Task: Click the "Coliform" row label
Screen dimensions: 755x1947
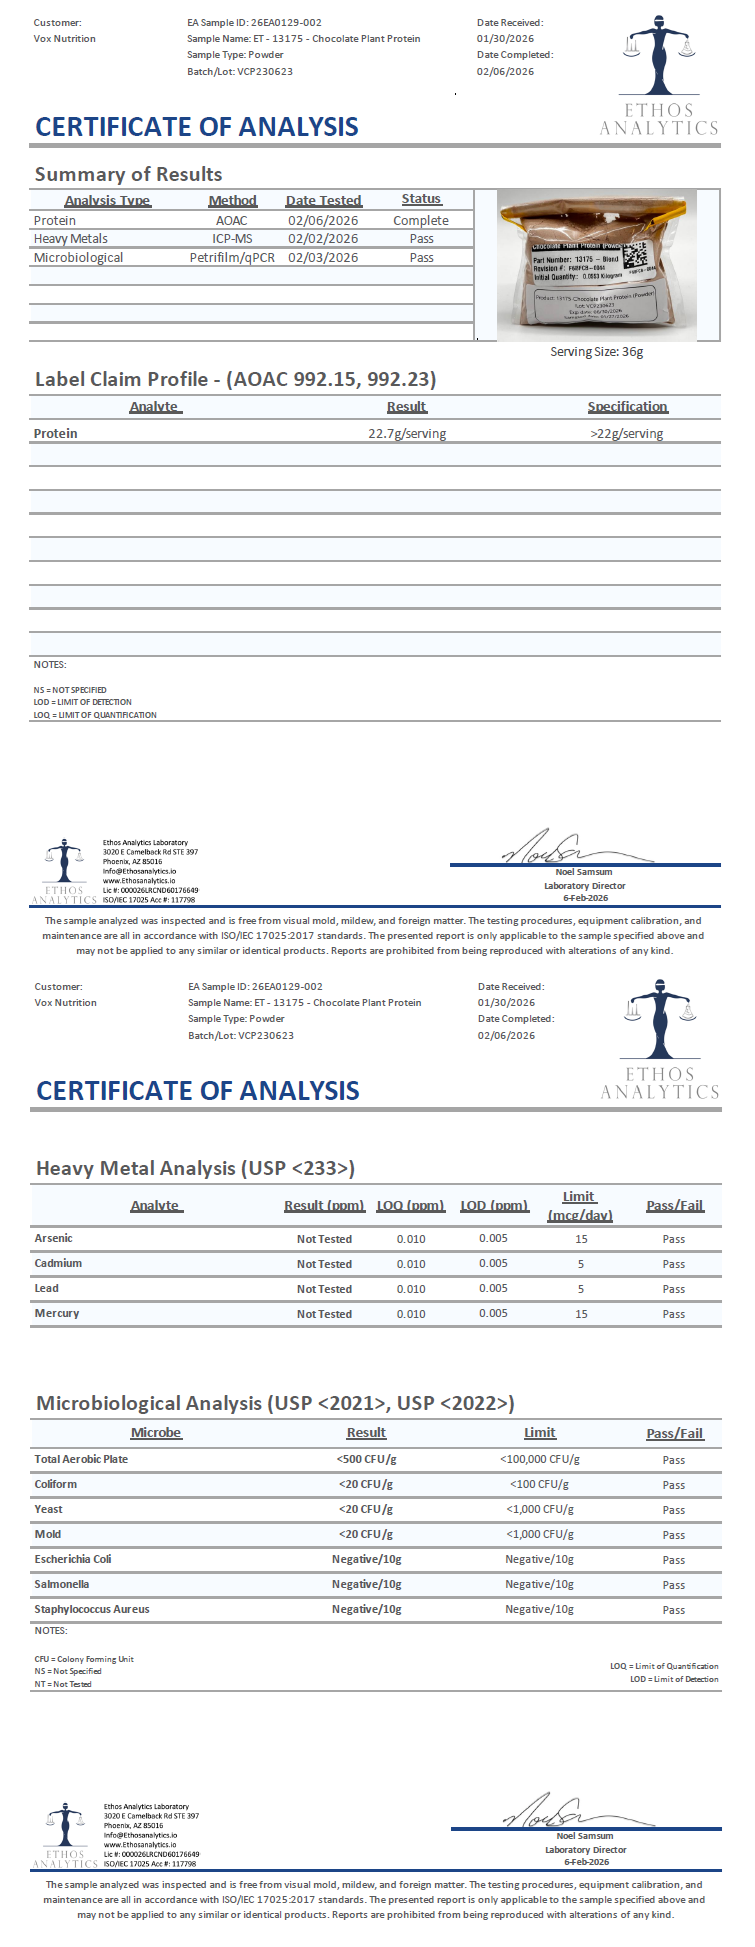Action: coord(56,1485)
